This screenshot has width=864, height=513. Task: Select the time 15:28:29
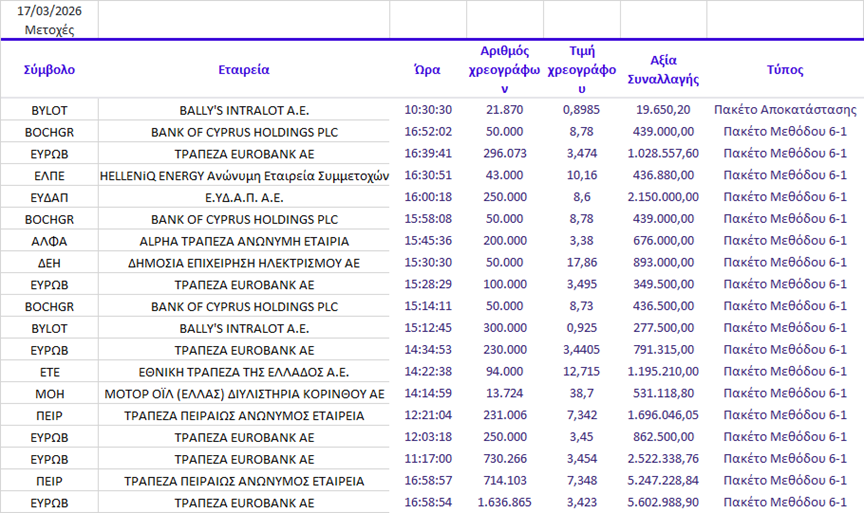pos(428,284)
